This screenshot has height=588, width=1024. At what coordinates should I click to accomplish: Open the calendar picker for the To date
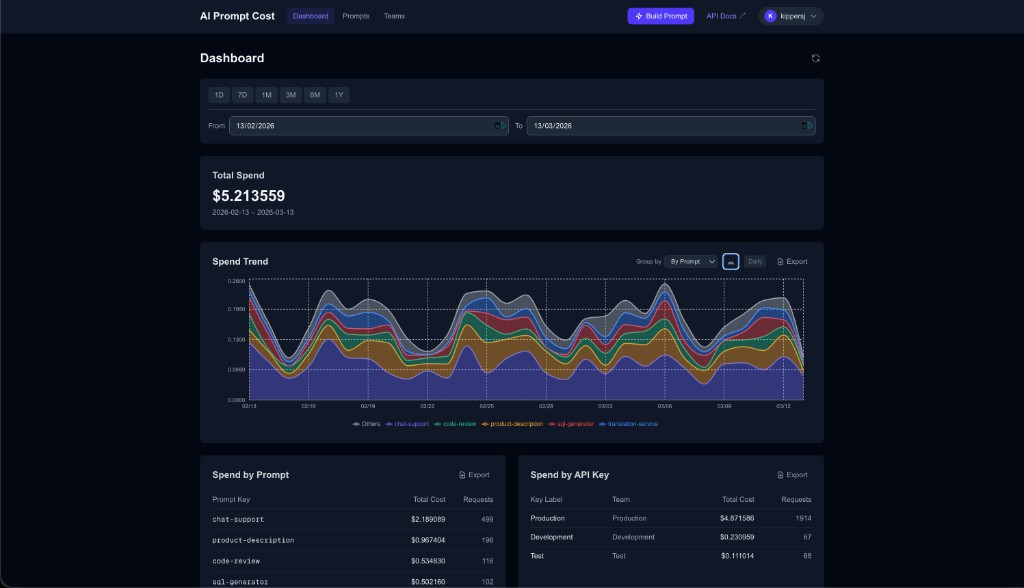[x=806, y=125]
